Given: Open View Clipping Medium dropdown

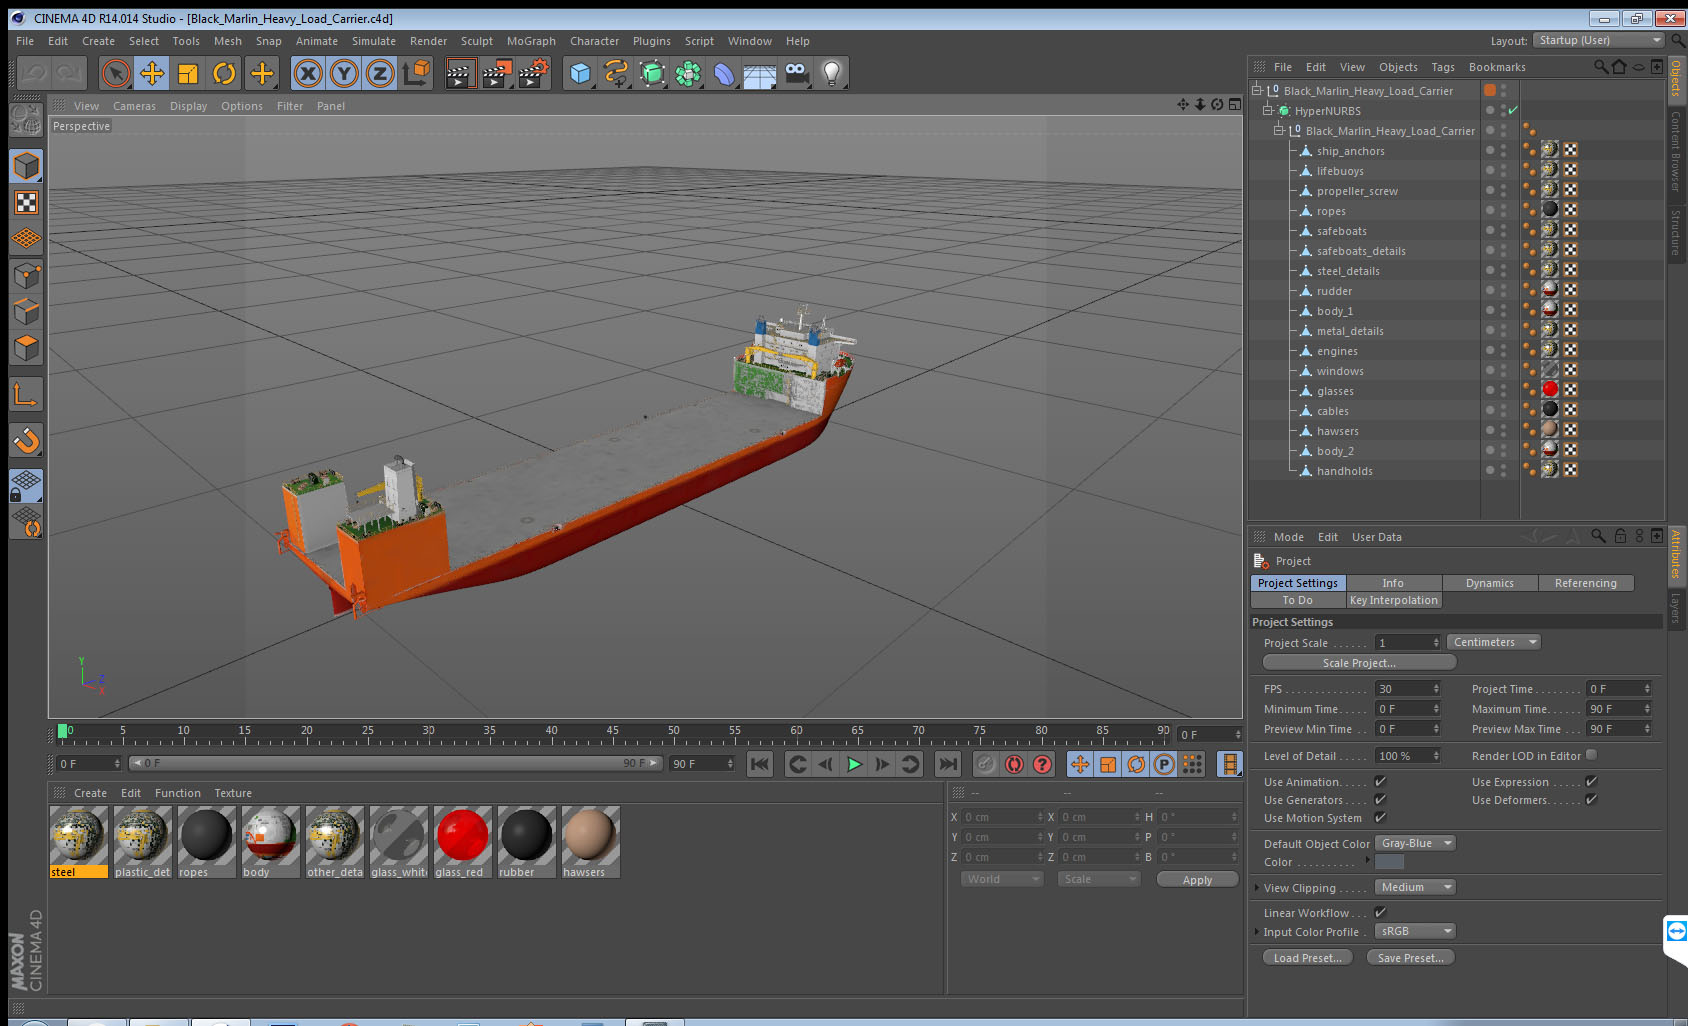Looking at the screenshot, I should (1415, 887).
